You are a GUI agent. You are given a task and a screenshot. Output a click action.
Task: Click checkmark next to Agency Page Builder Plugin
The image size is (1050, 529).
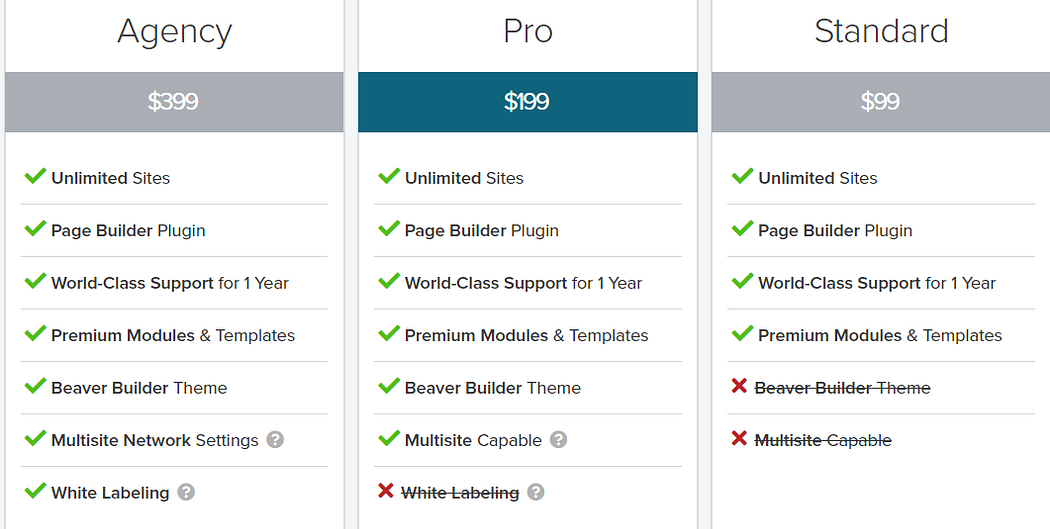(x=35, y=228)
